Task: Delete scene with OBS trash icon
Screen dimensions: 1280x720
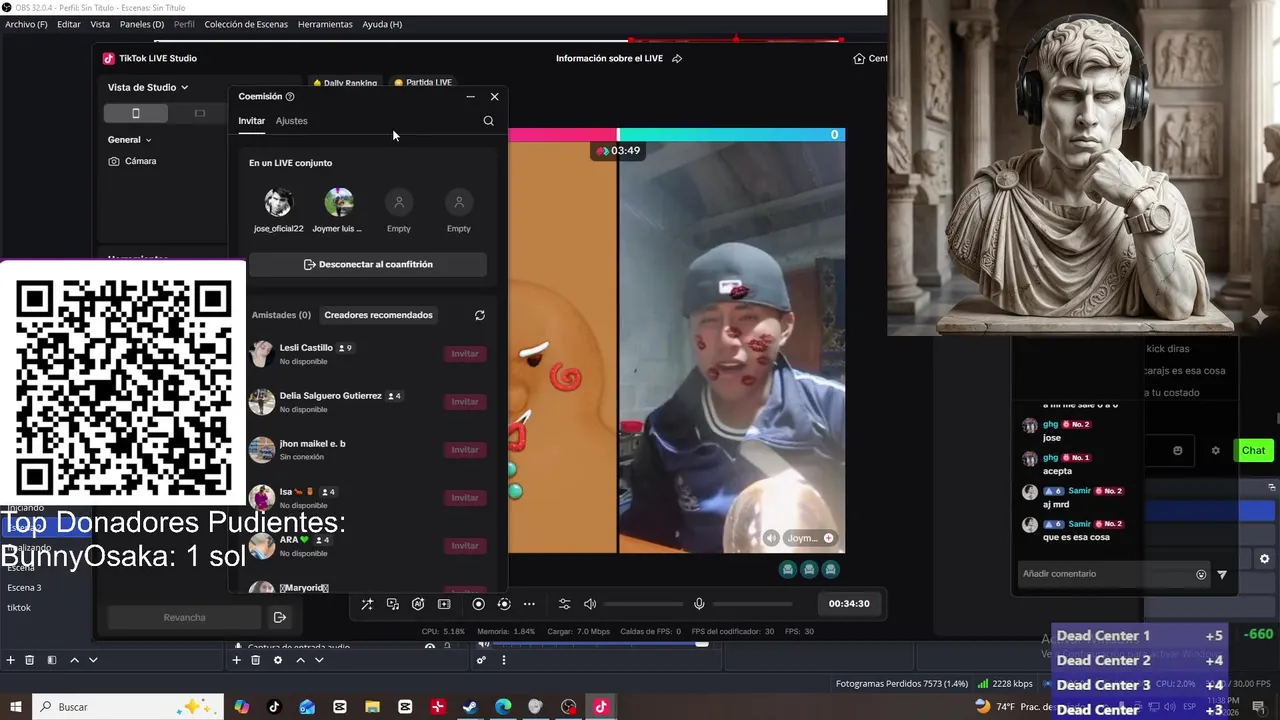Action: tap(30, 660)
